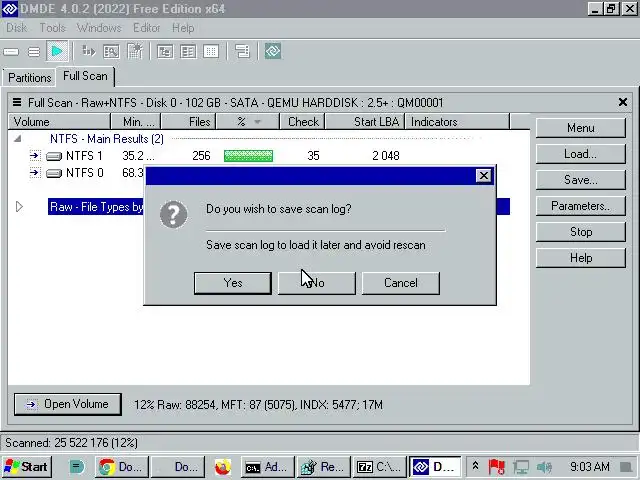Click the Full Scan play toolbar icon
This screenshot has height=480, width=640.
click(x=57, y=51)
